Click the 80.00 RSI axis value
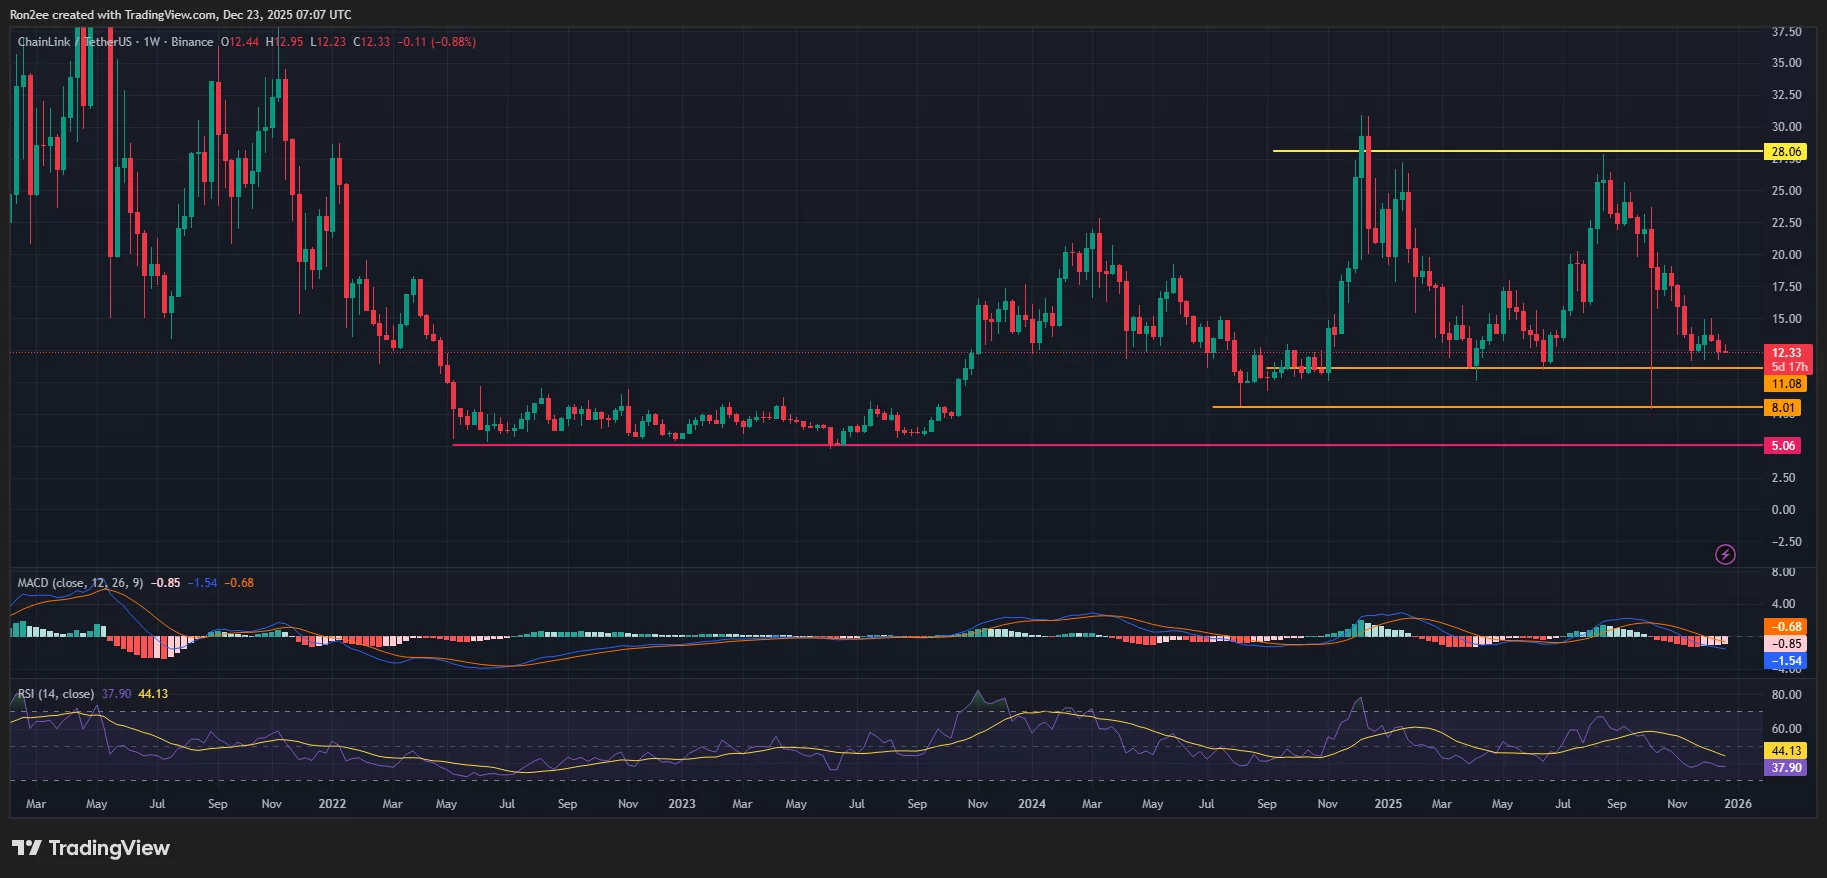Image resolution: width=1827 pixels, height=878 pixels. pyautogui.click(x=1786, y=695)
